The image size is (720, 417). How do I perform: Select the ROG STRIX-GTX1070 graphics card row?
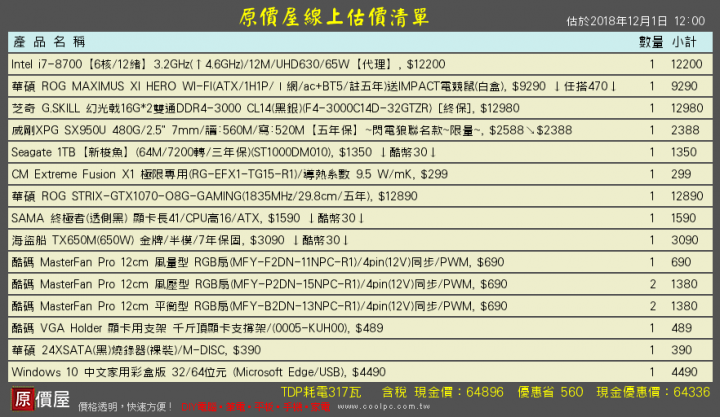(x=360, y=197)
